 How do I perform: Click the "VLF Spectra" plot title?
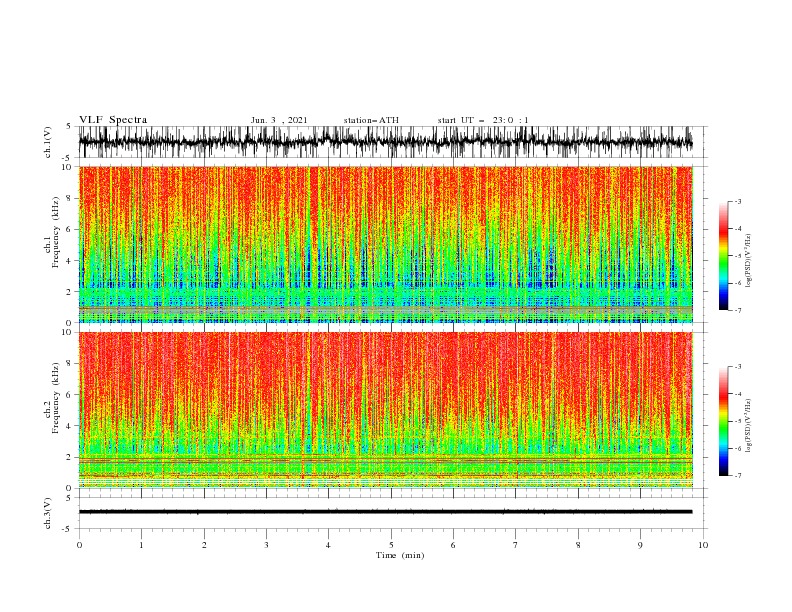[113, 120]
